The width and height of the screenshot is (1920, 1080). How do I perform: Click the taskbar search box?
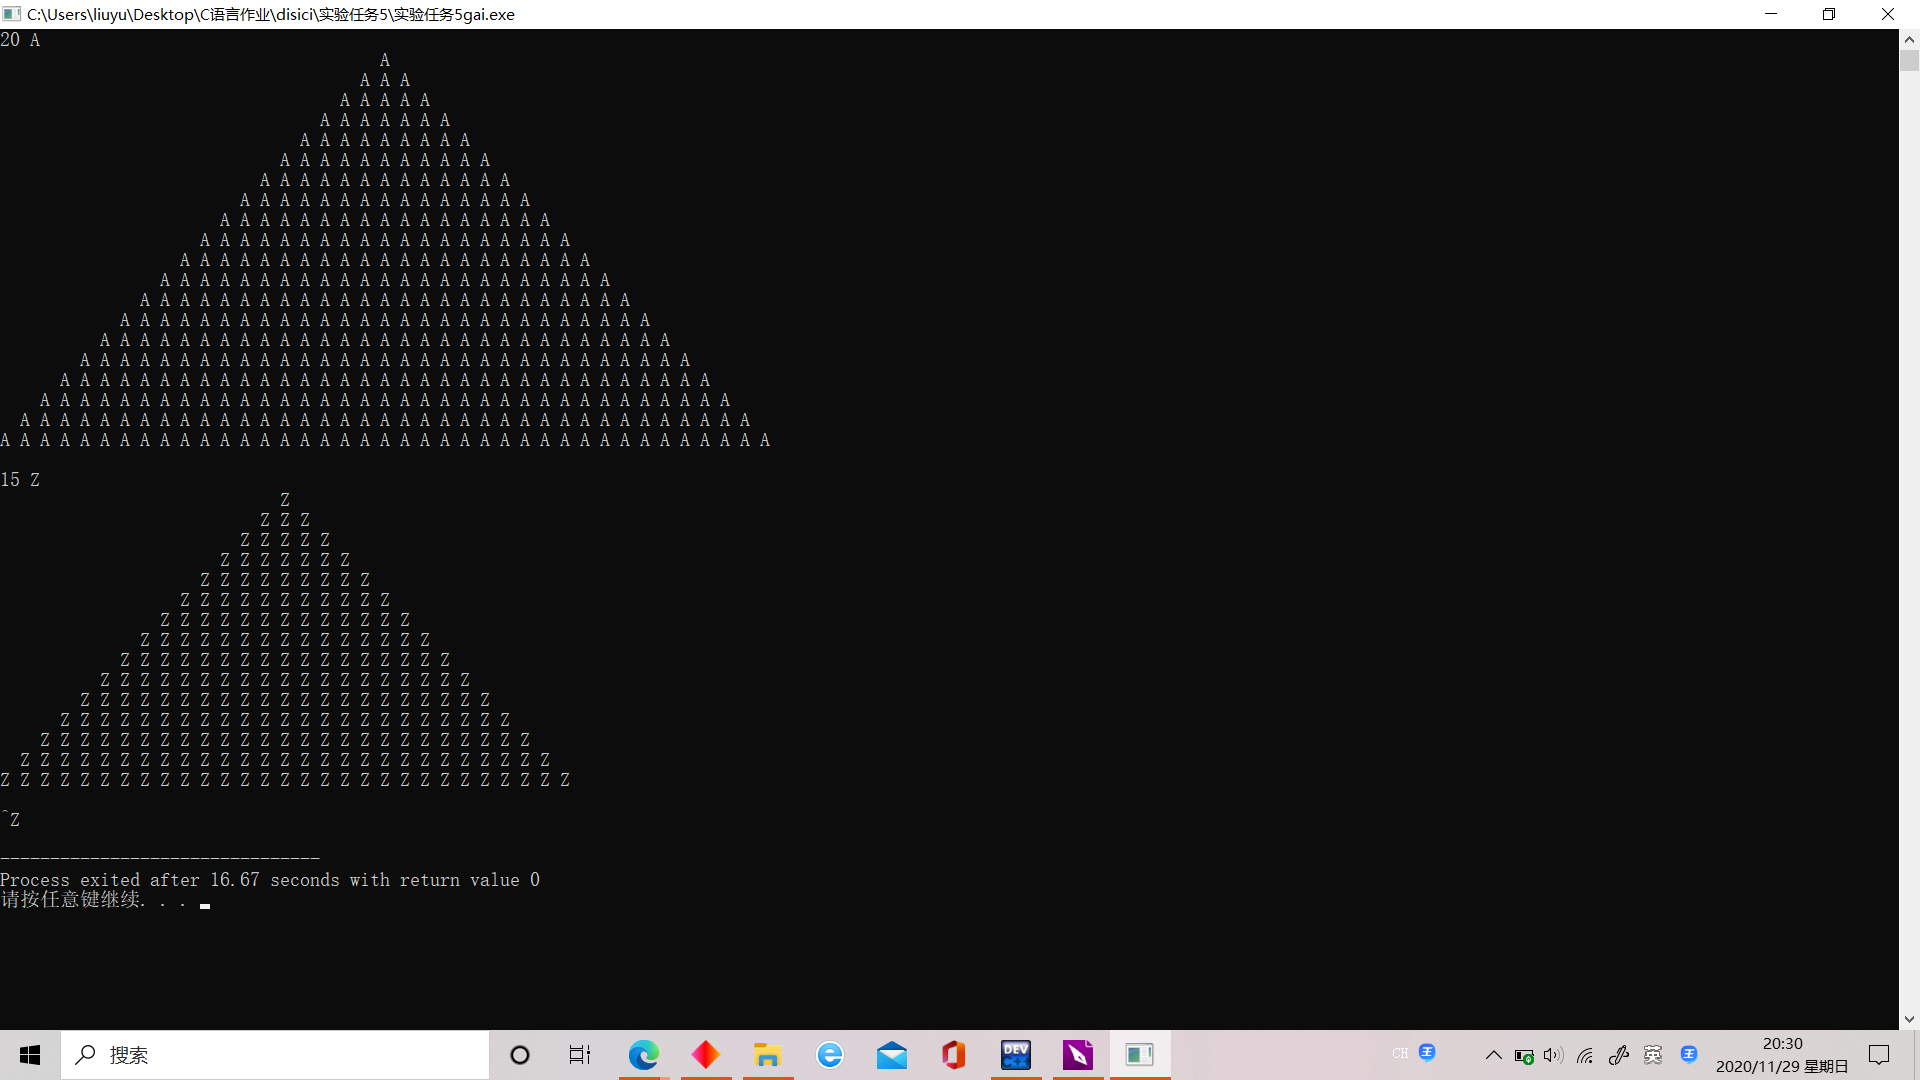click(x=275, y=1055)
